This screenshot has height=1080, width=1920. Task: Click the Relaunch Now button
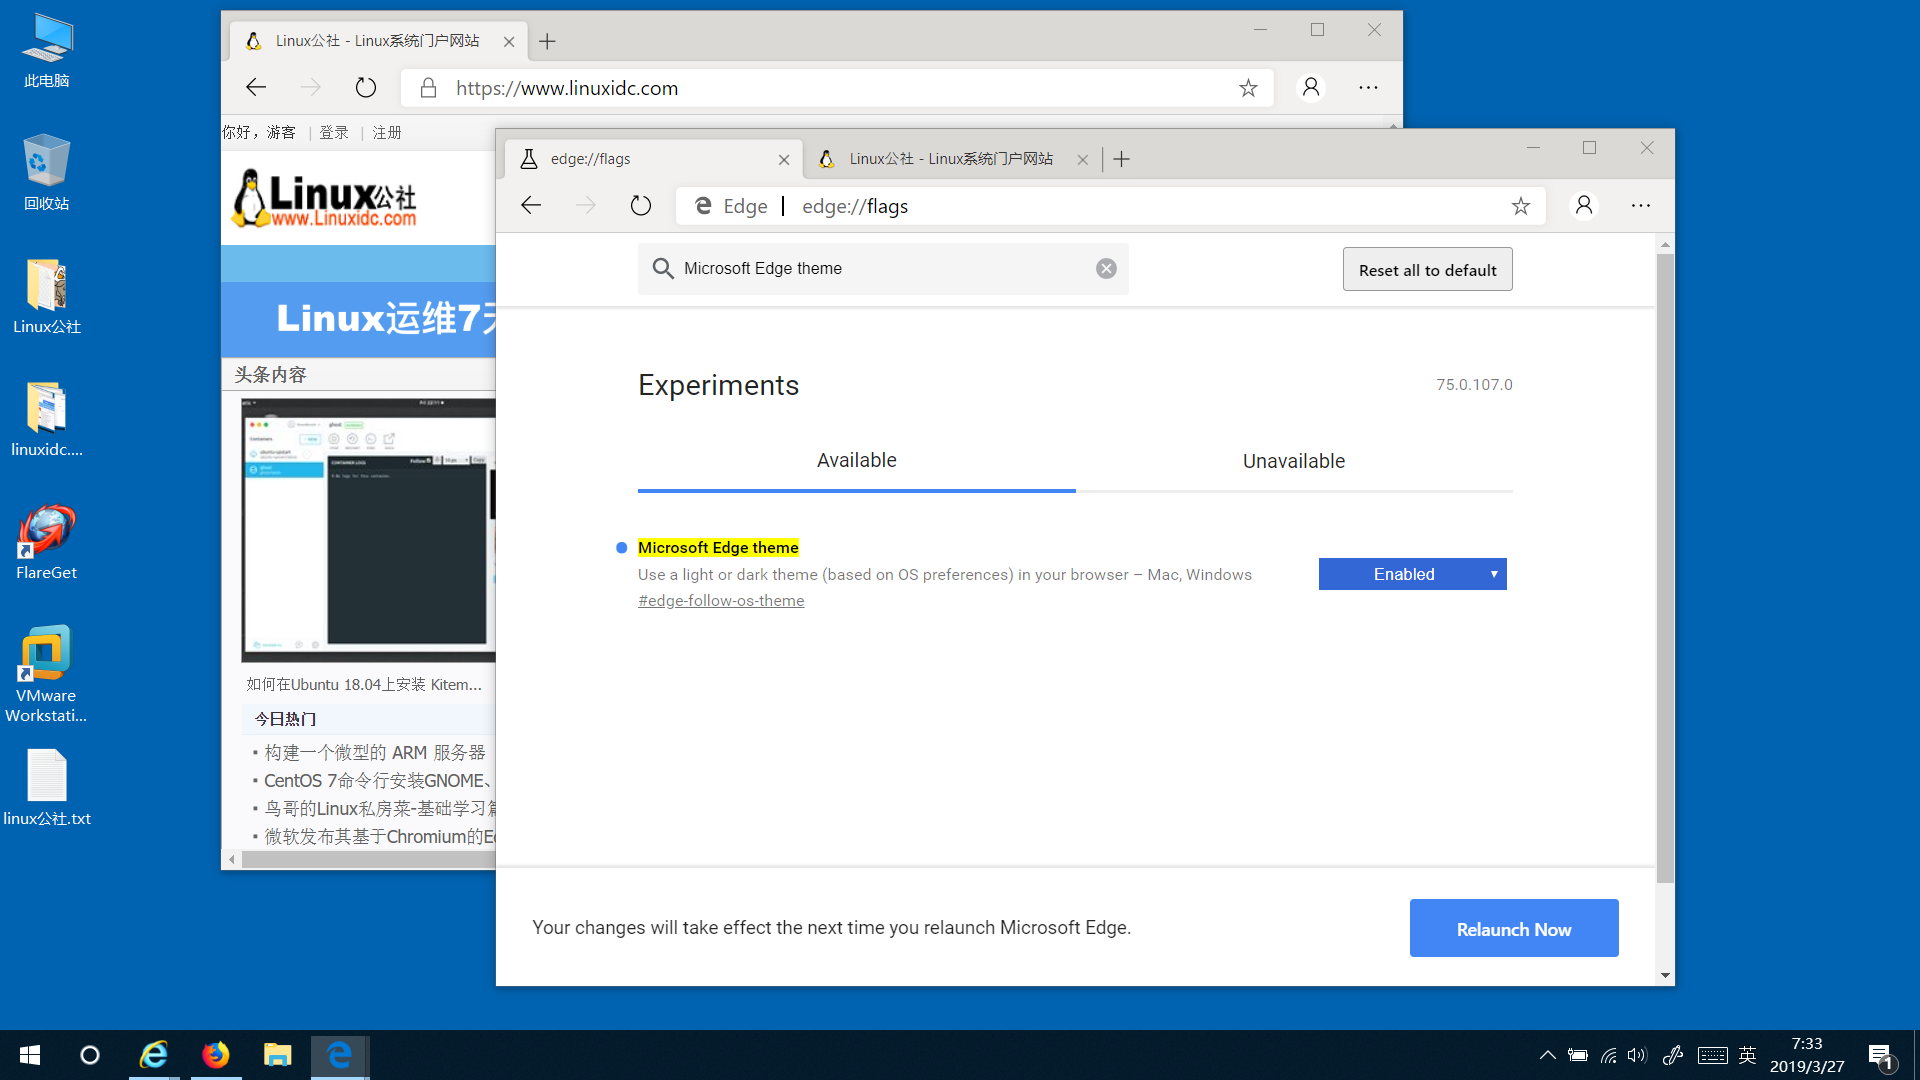tap(1514, 928)
